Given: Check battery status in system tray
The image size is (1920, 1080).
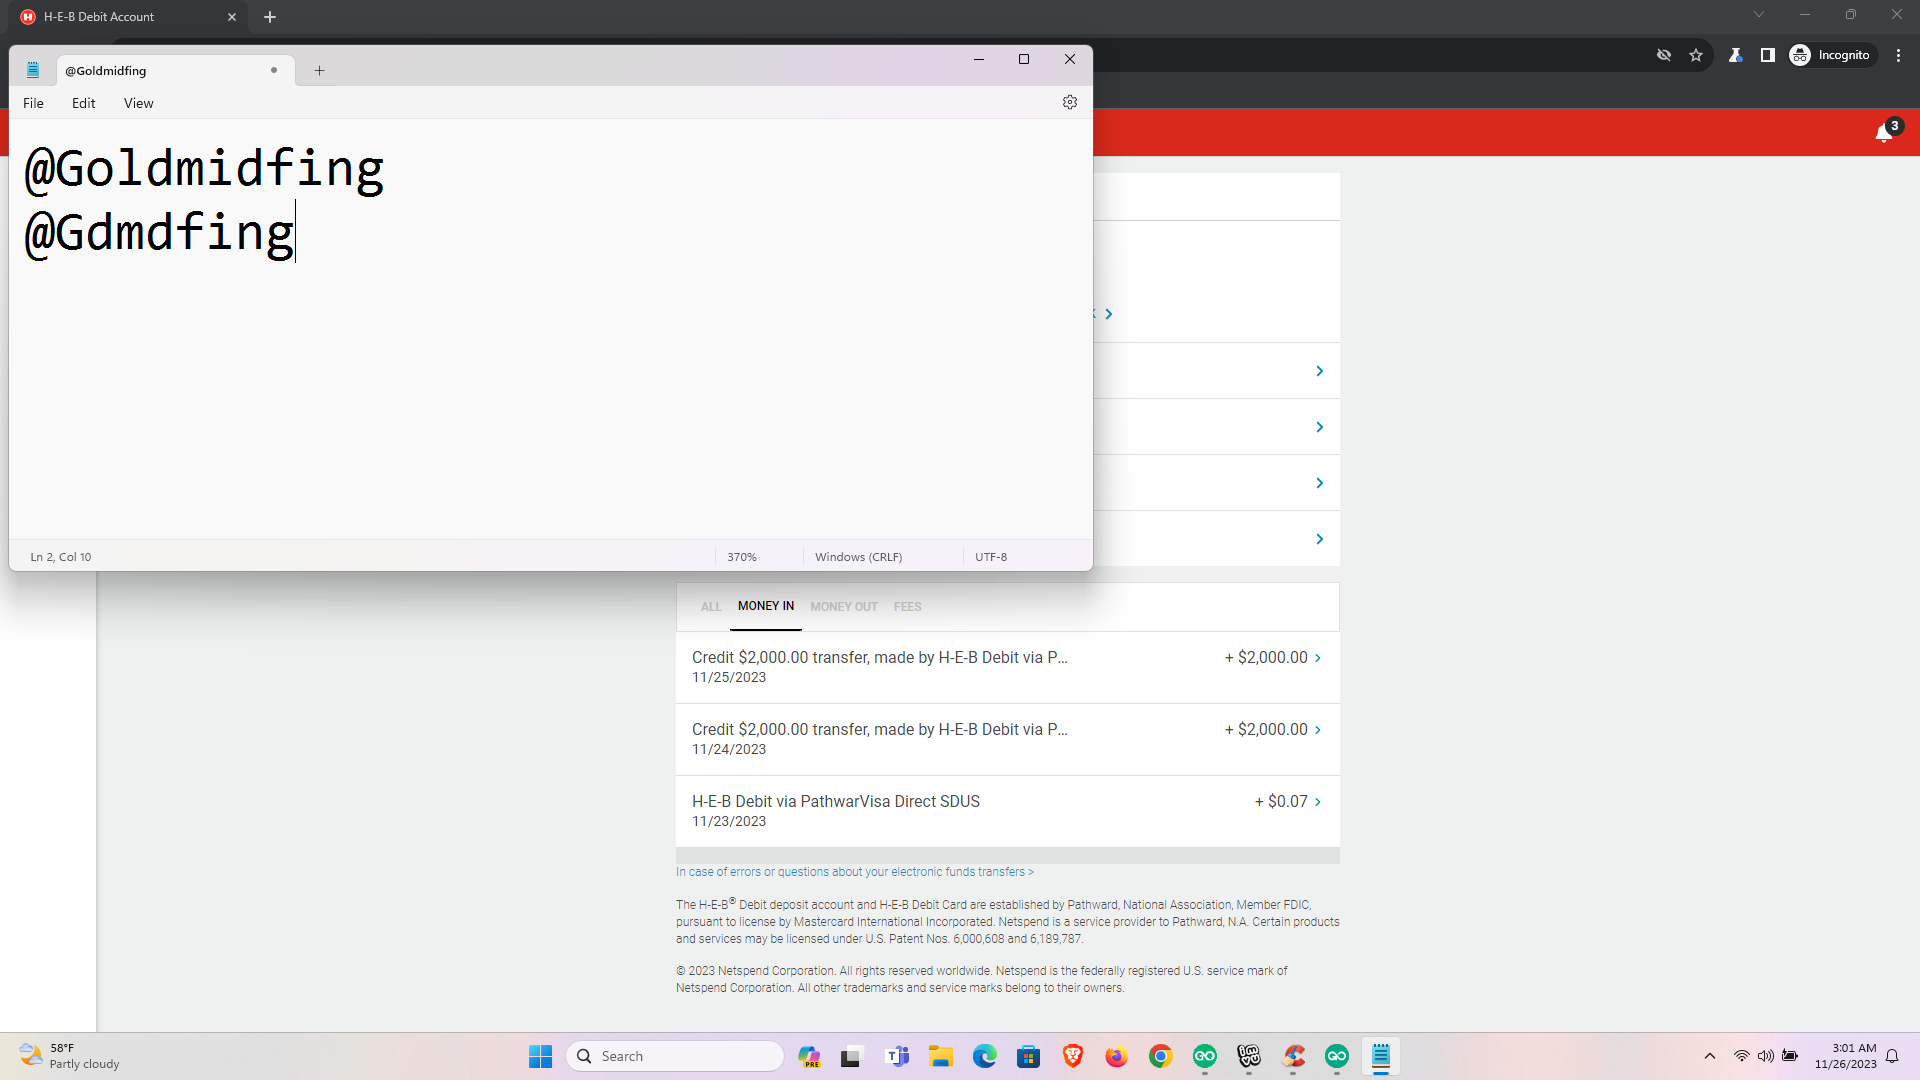Looking at the screenshot, I should click(1790, 1056).
